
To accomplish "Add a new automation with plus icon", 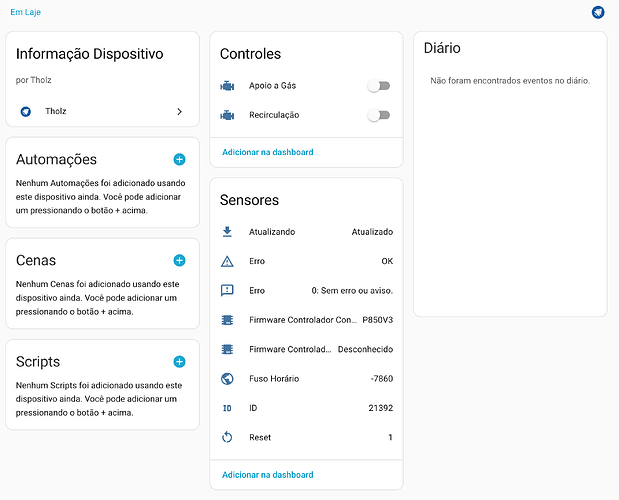I will tap(179, 159).
